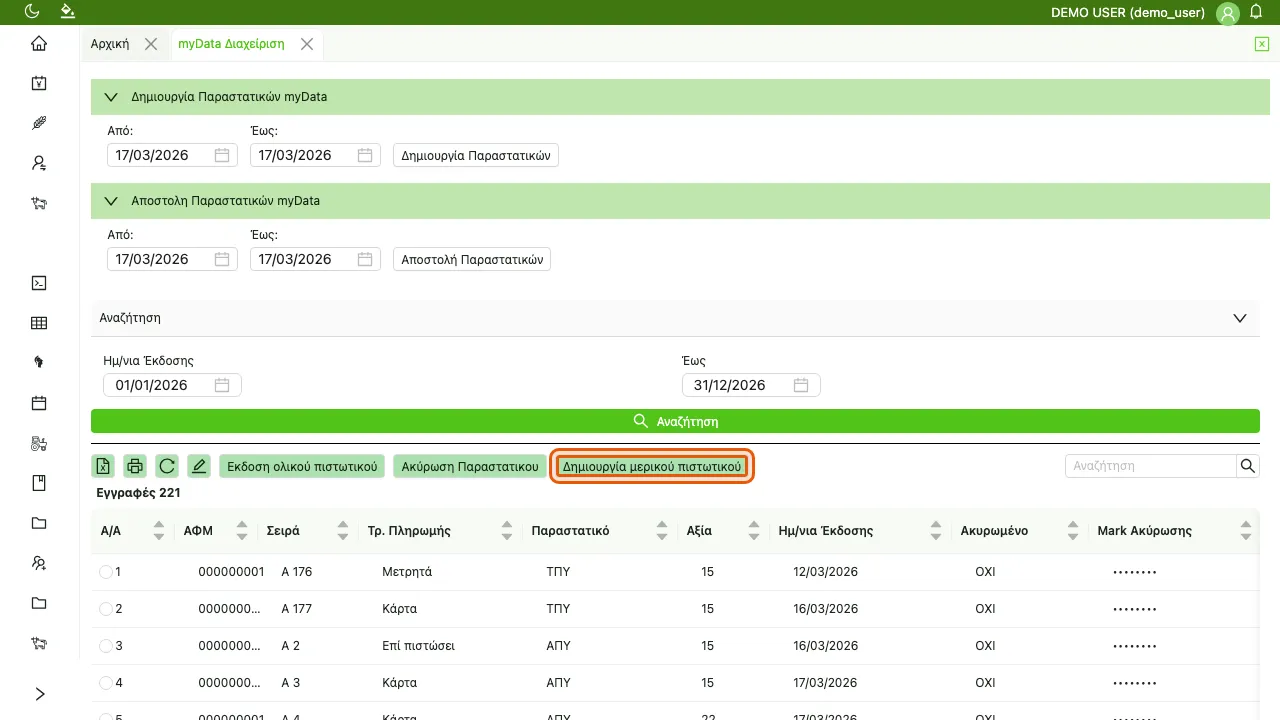Open calendar picker on Ημ/νια Έκδοσης field

tap(222, 385)
